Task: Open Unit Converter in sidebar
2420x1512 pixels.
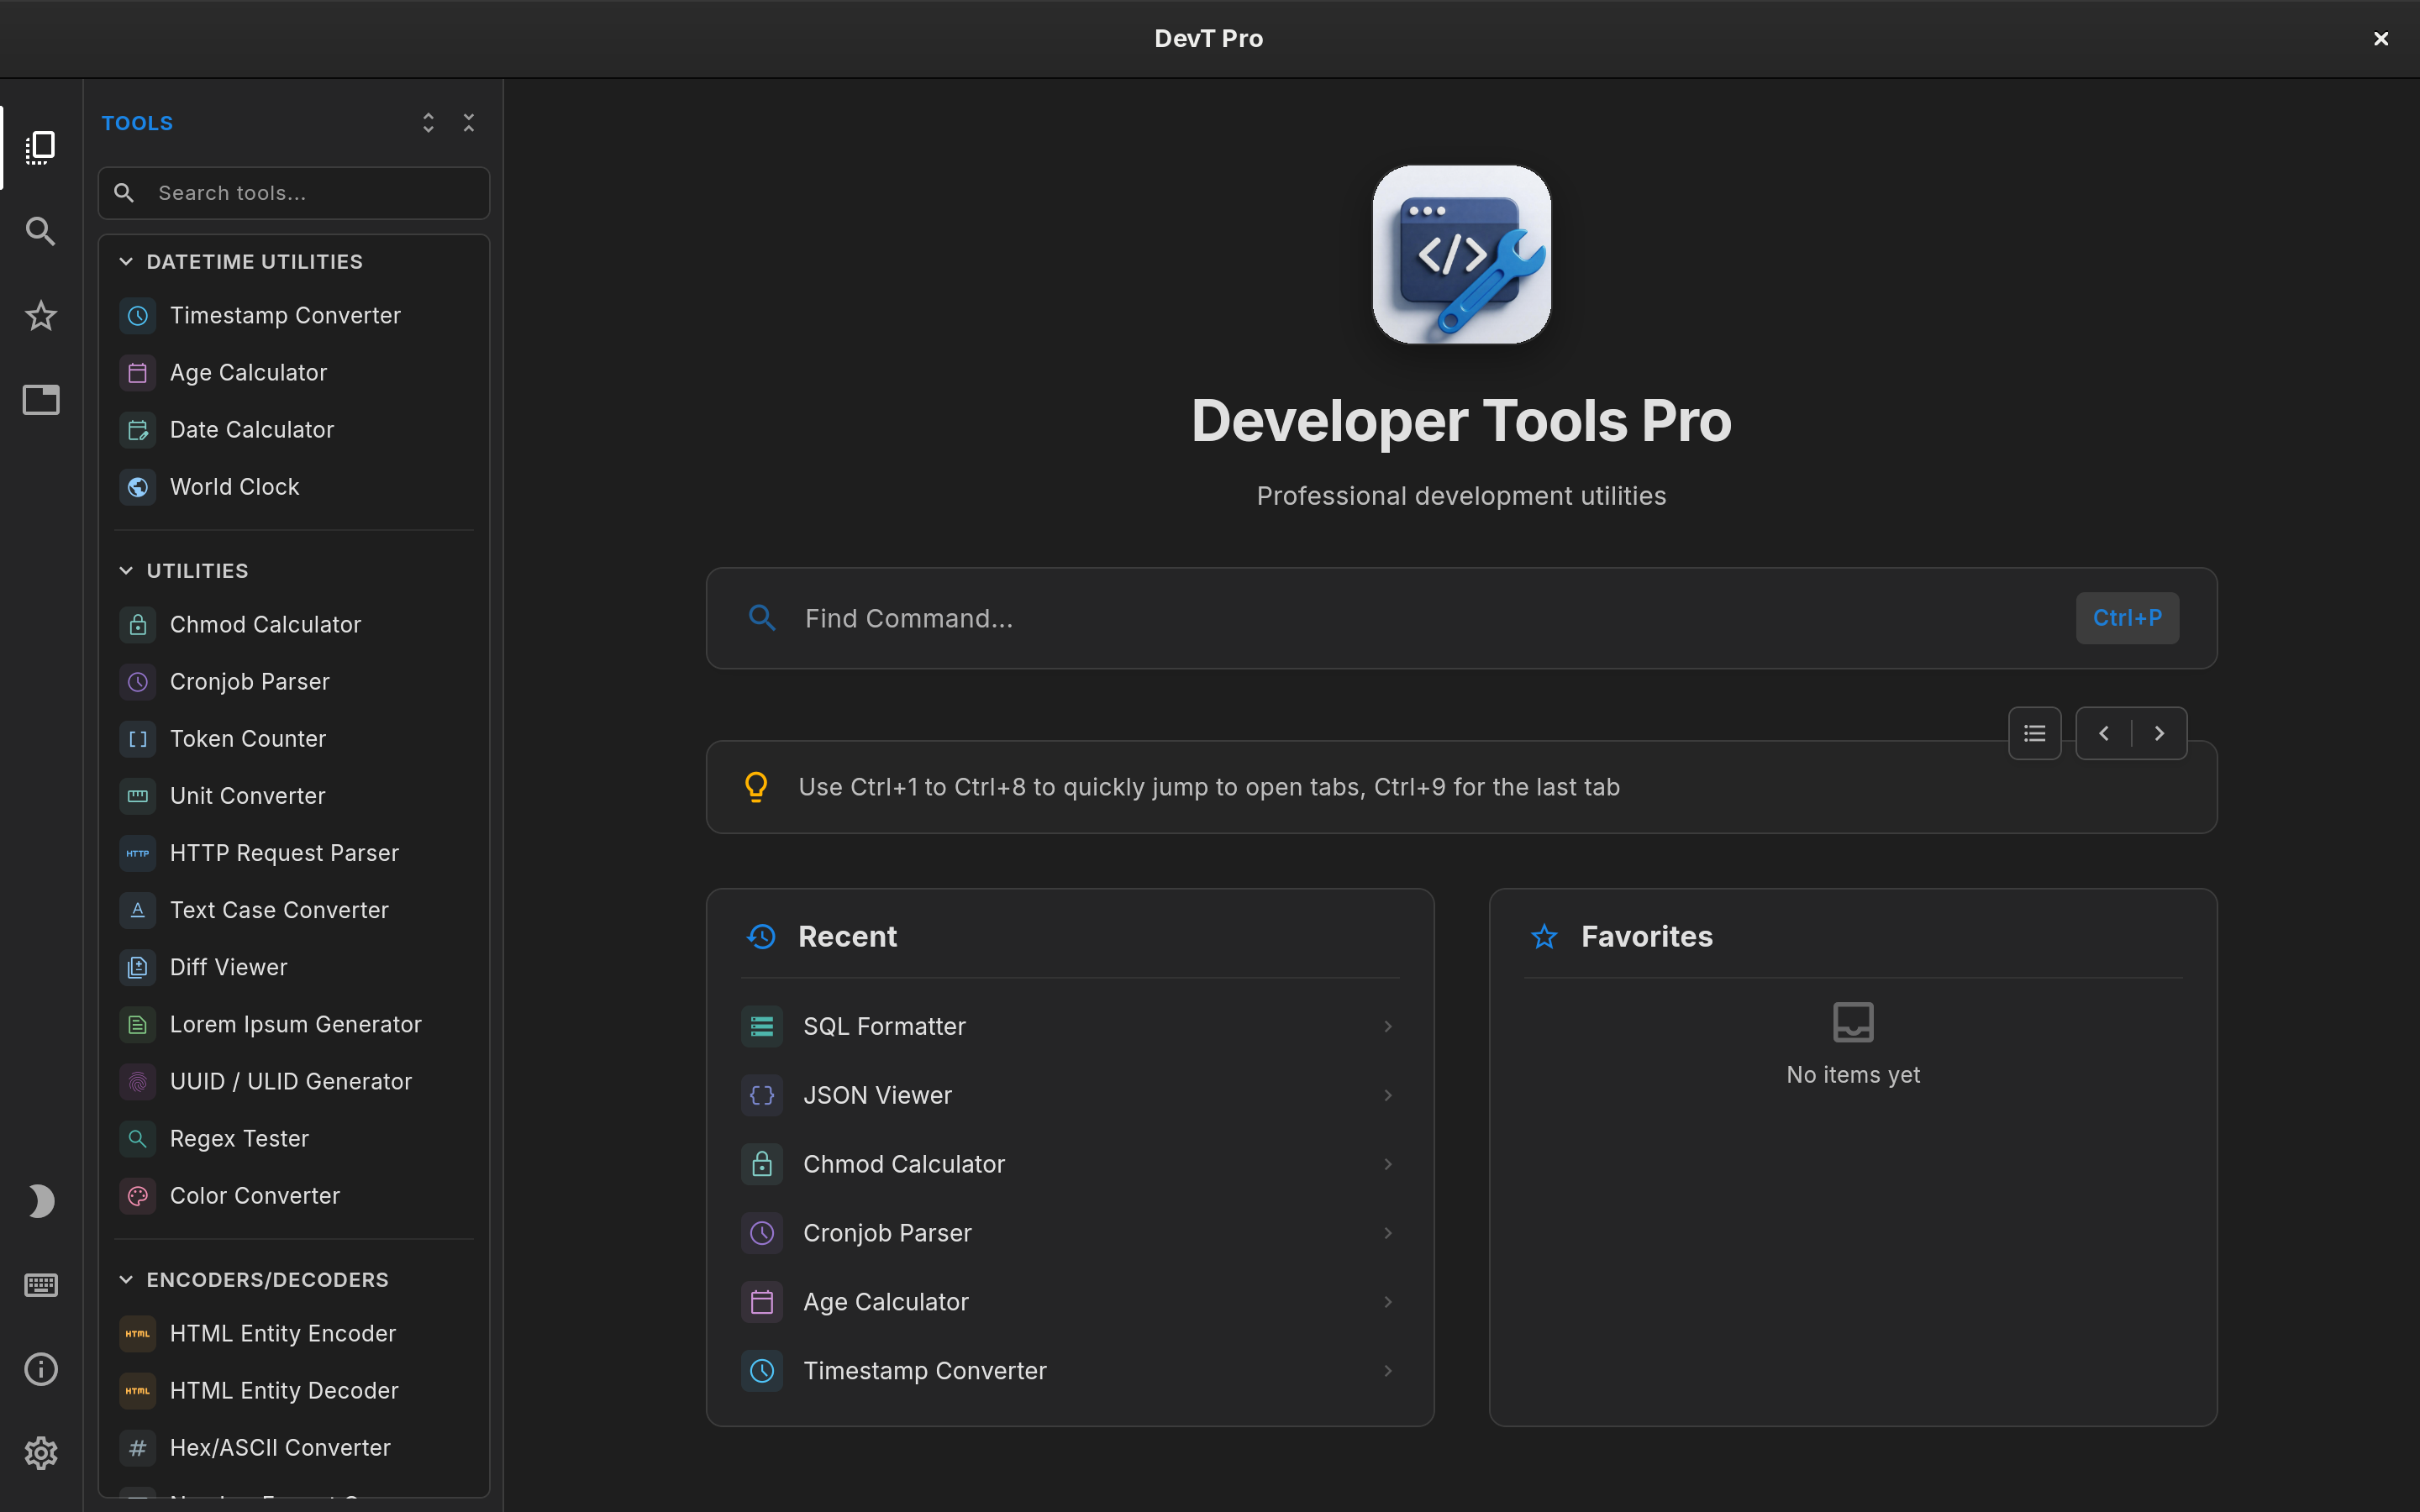Action: click(x=294, y=796)
